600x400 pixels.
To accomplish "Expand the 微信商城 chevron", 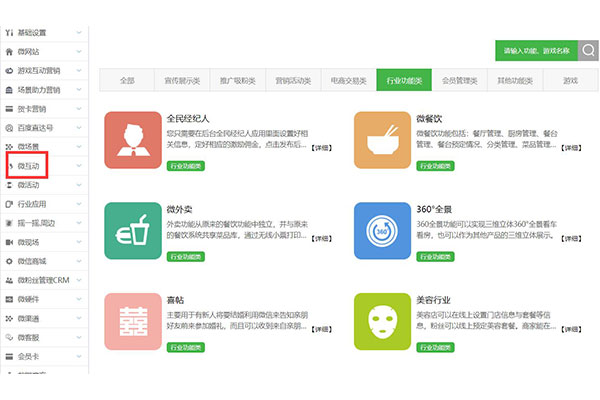I will pos(79,261).
